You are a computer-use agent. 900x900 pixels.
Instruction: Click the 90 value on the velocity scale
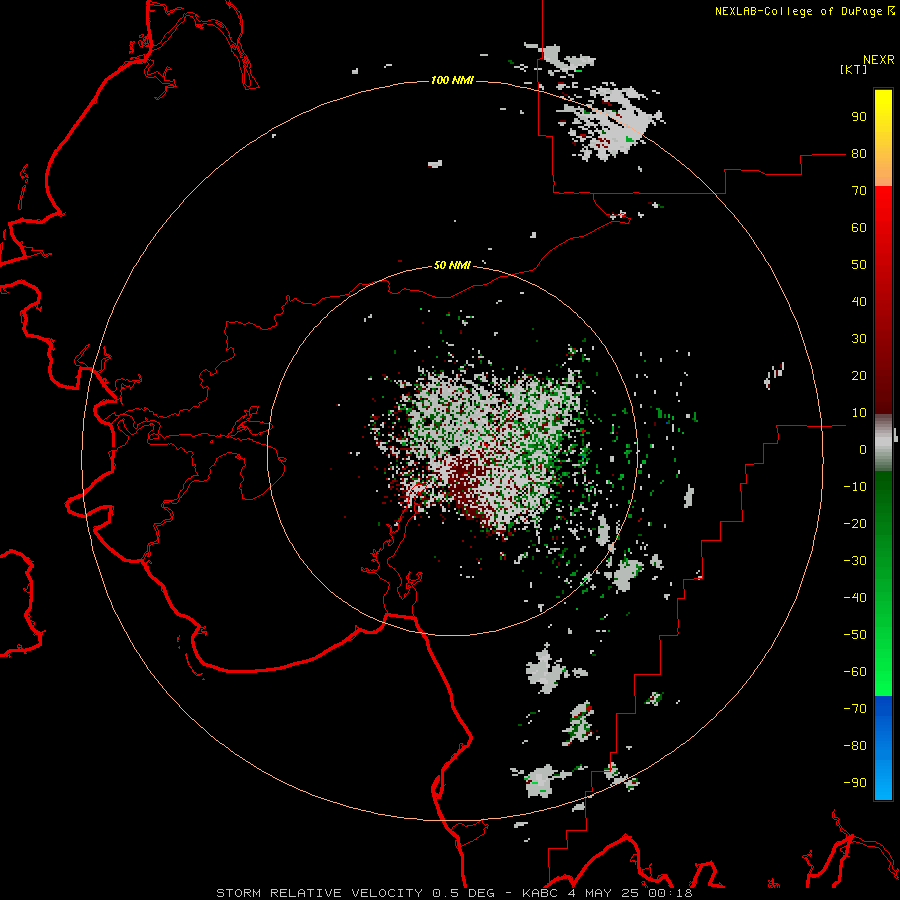click(x=859, y=117)
